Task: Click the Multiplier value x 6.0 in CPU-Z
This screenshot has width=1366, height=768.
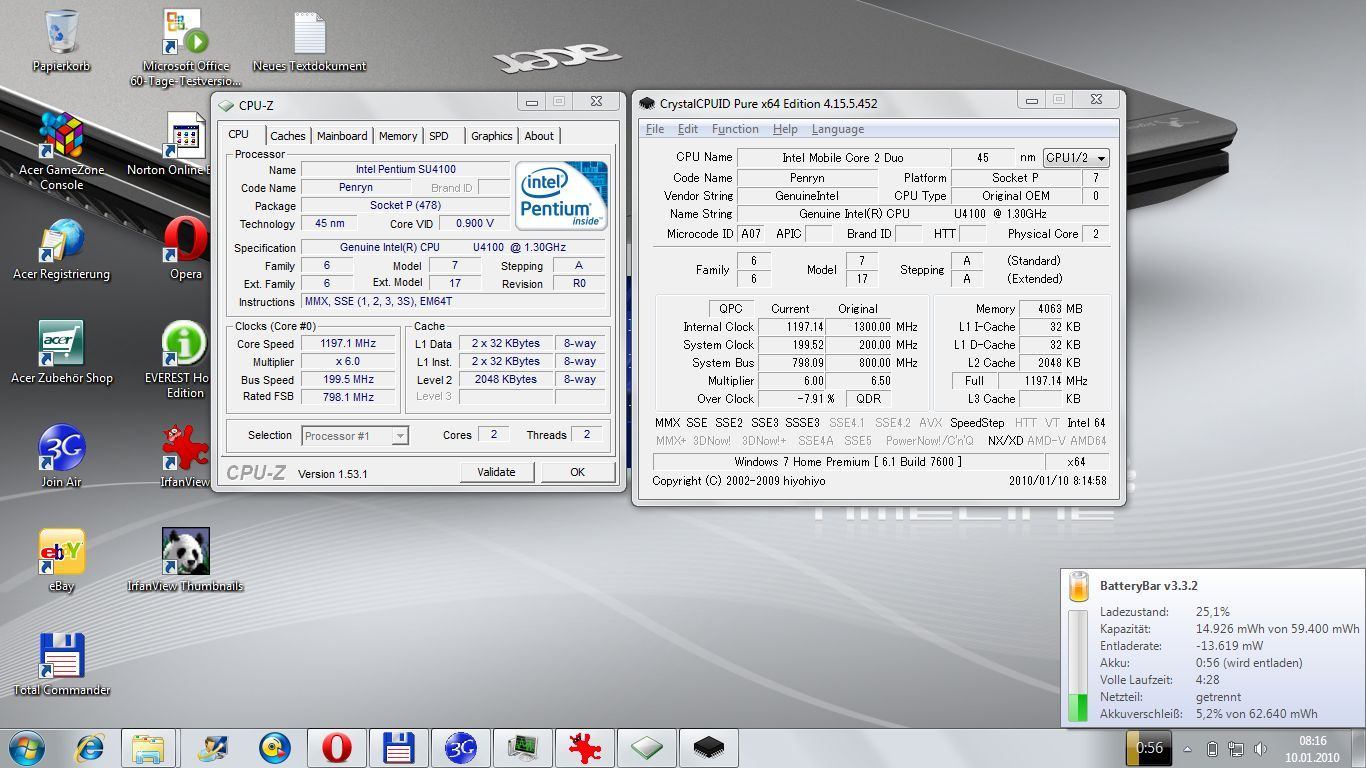Action: coord(347,362)
